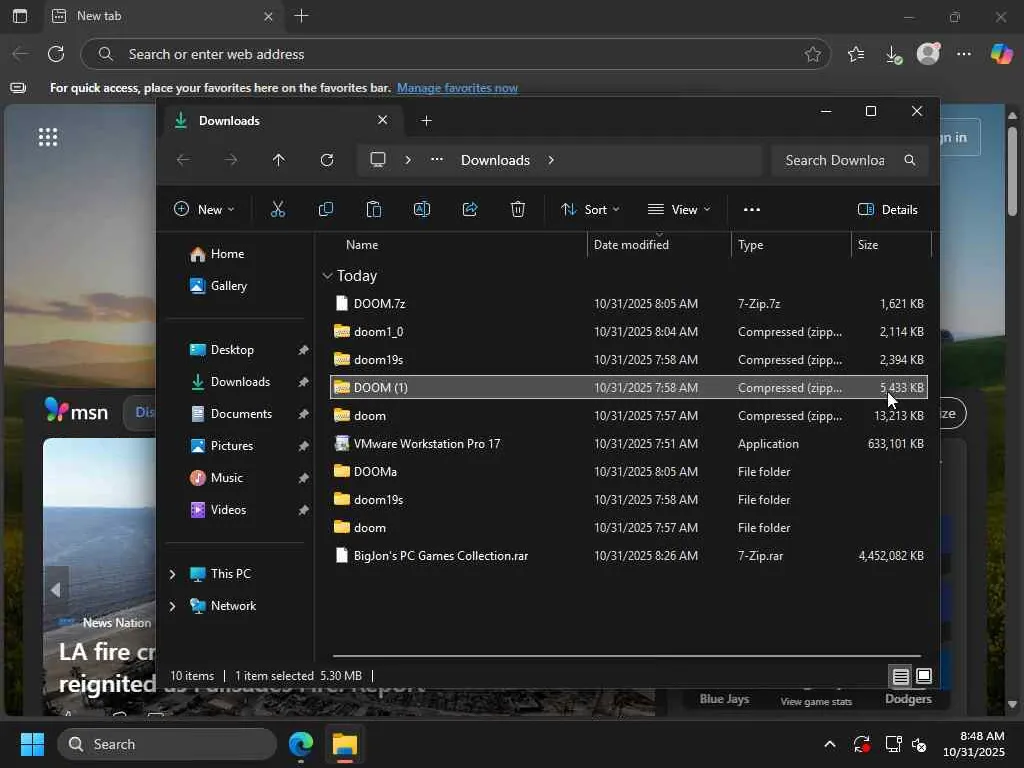Switch to details list view in status bar
Image resolution: width=1024 pixels, height=768 pixels.
[900, 677]
